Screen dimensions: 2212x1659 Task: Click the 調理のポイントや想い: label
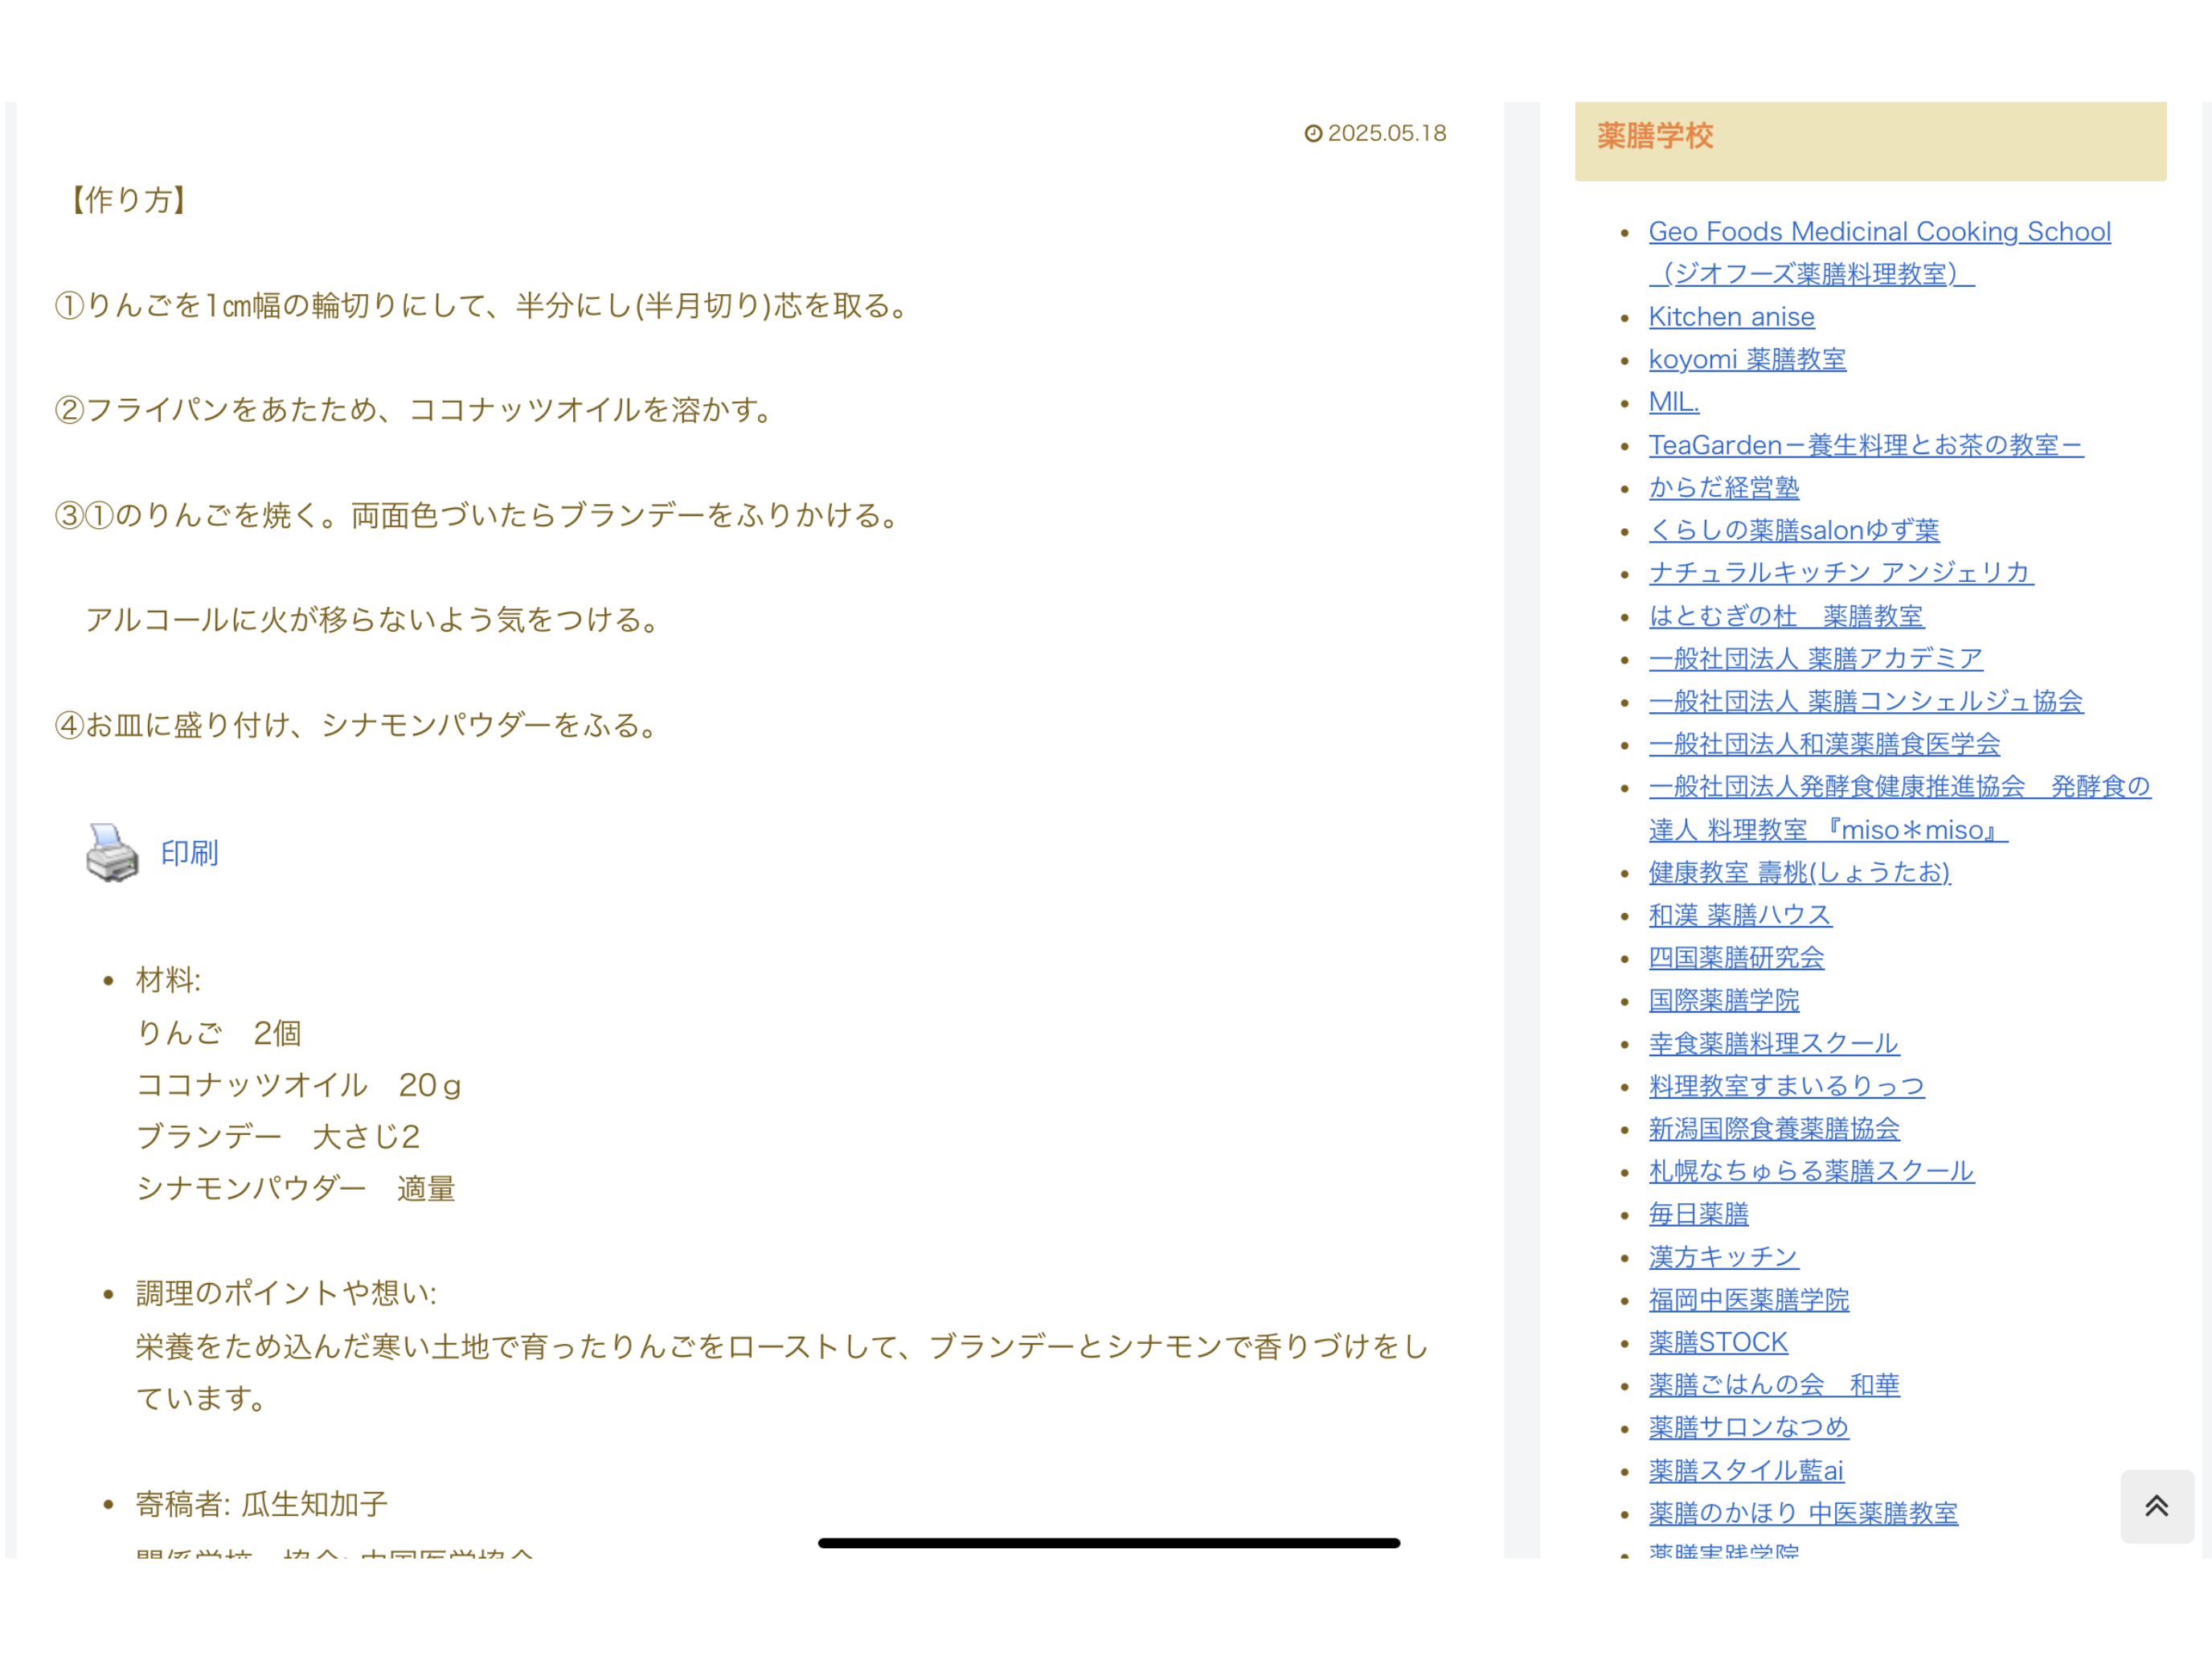[286, 1294]
